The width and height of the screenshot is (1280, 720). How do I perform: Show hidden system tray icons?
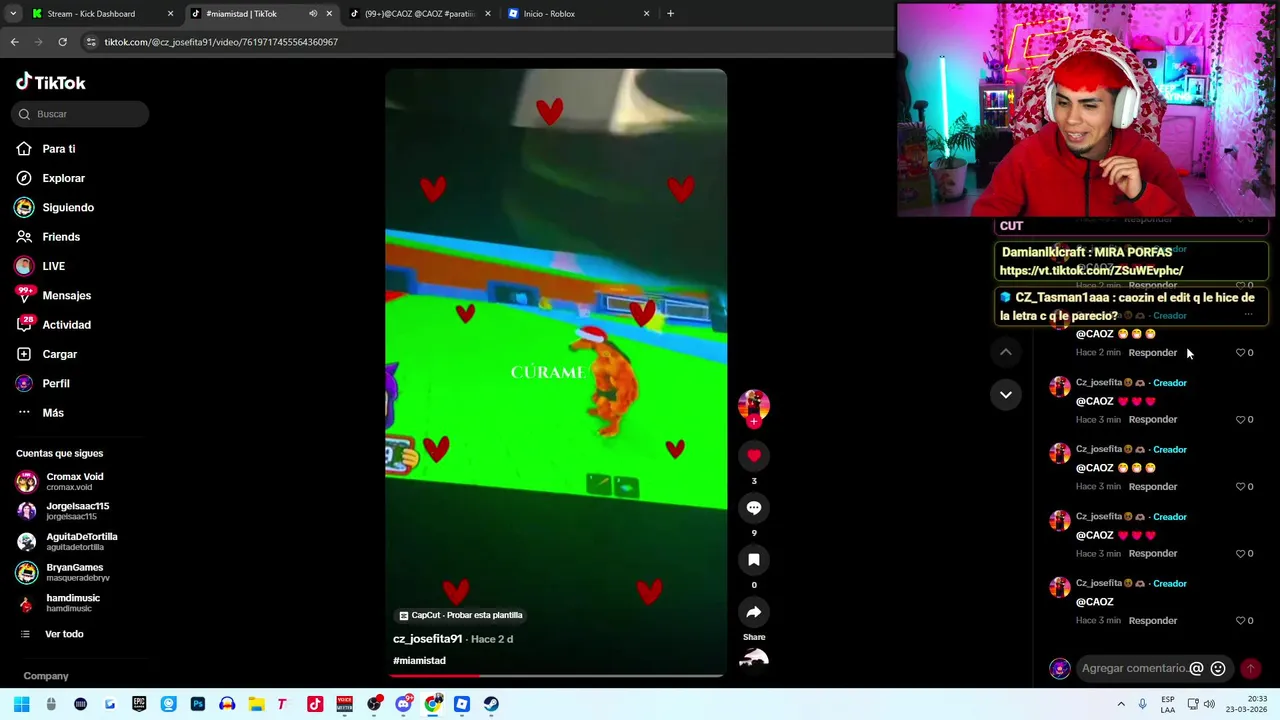point(1120,704)
